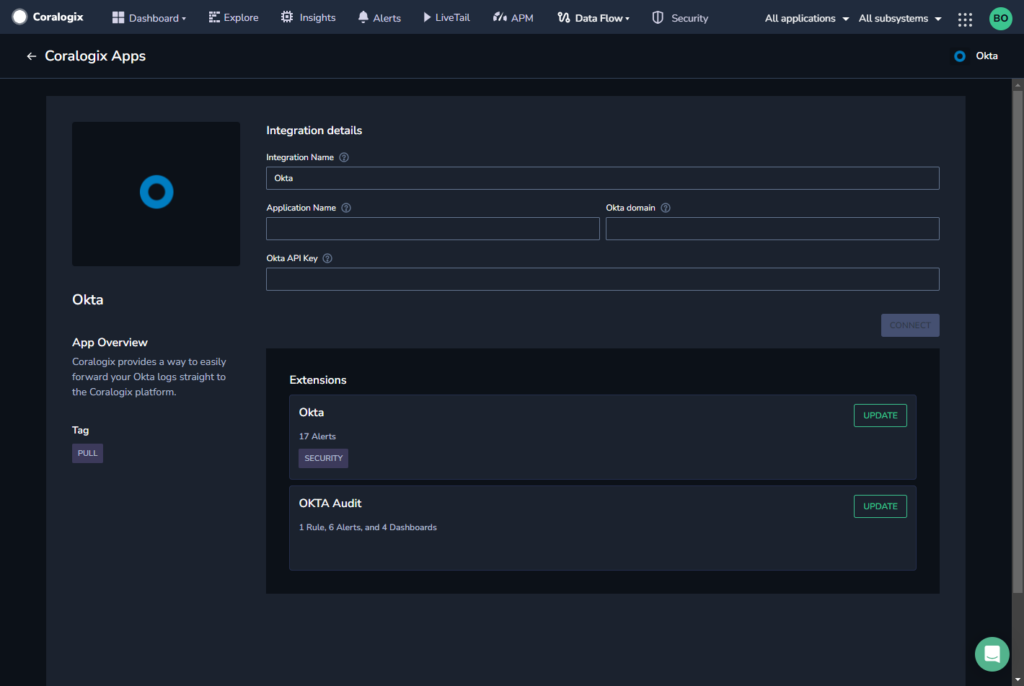Open the Explore page
The image size is (1024, 686).
pos(233,18)
